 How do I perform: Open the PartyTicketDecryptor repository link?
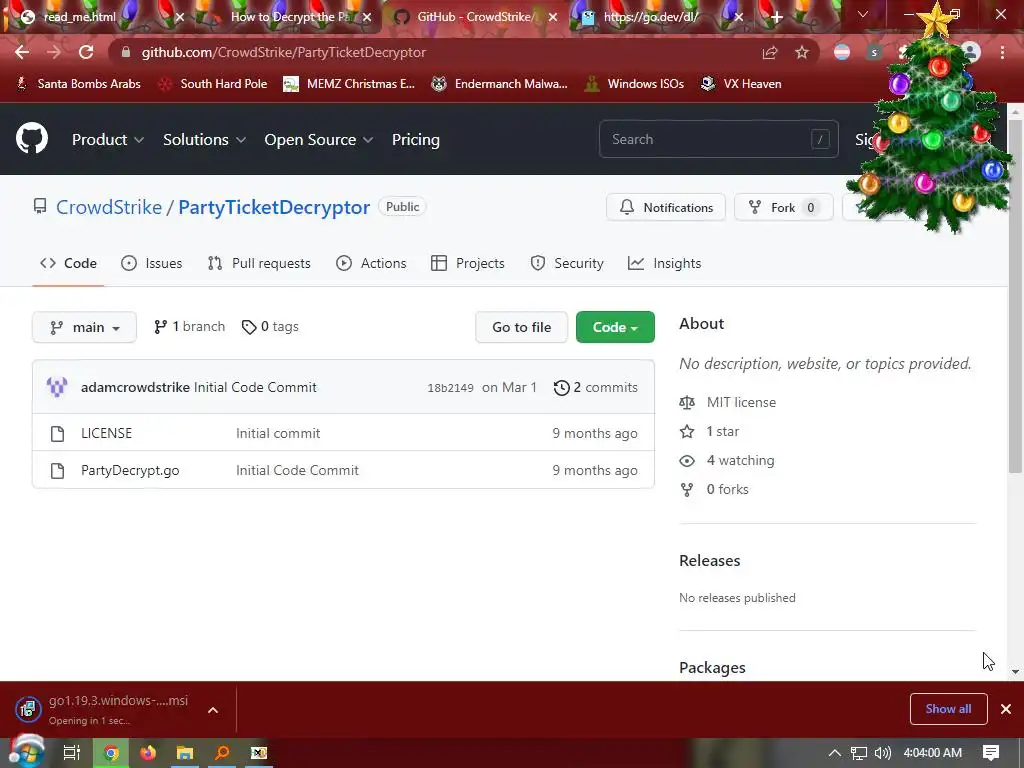tap(274, 207)
